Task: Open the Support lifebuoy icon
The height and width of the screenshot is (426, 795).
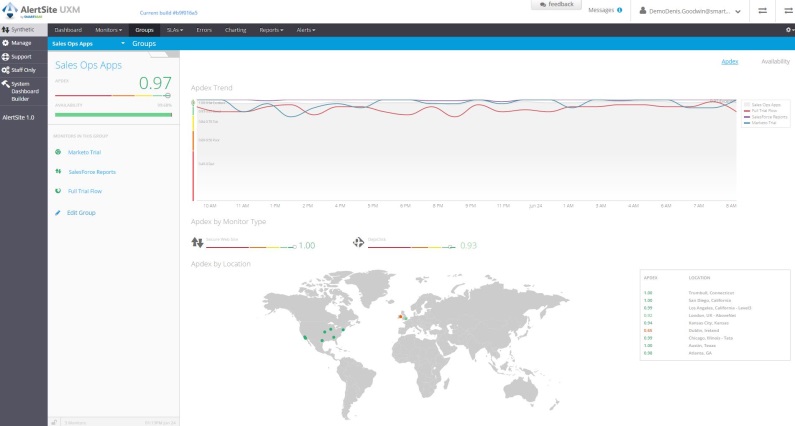Action: point(5,57)
